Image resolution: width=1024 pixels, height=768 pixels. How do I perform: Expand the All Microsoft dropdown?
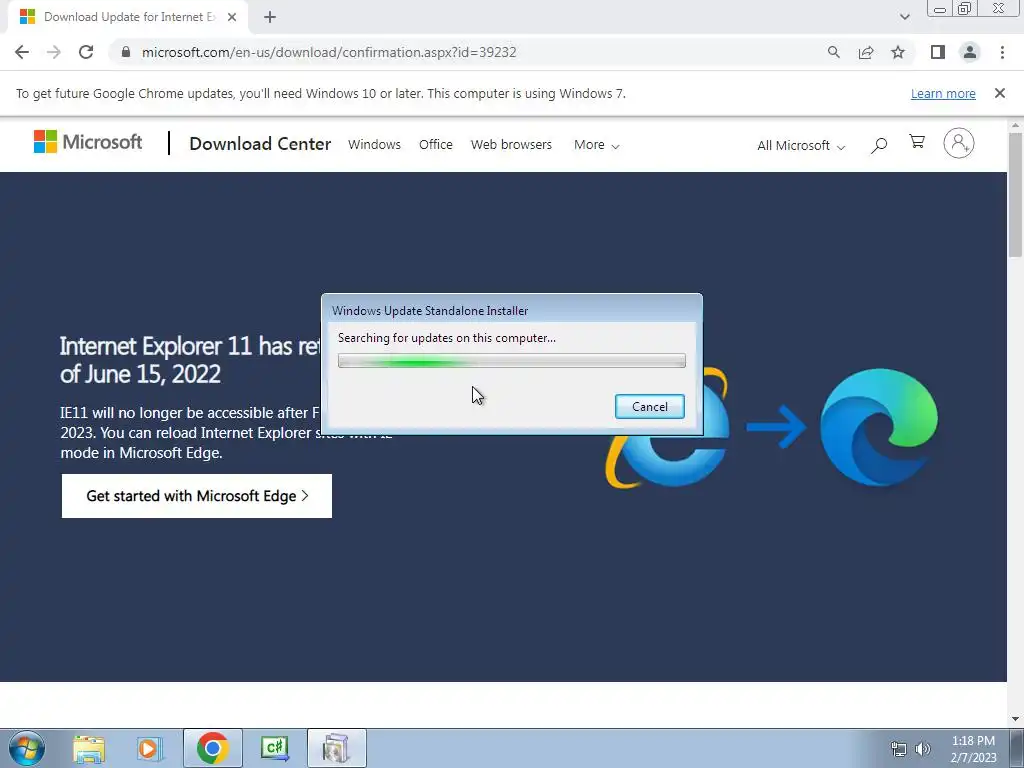coord(801,146)
